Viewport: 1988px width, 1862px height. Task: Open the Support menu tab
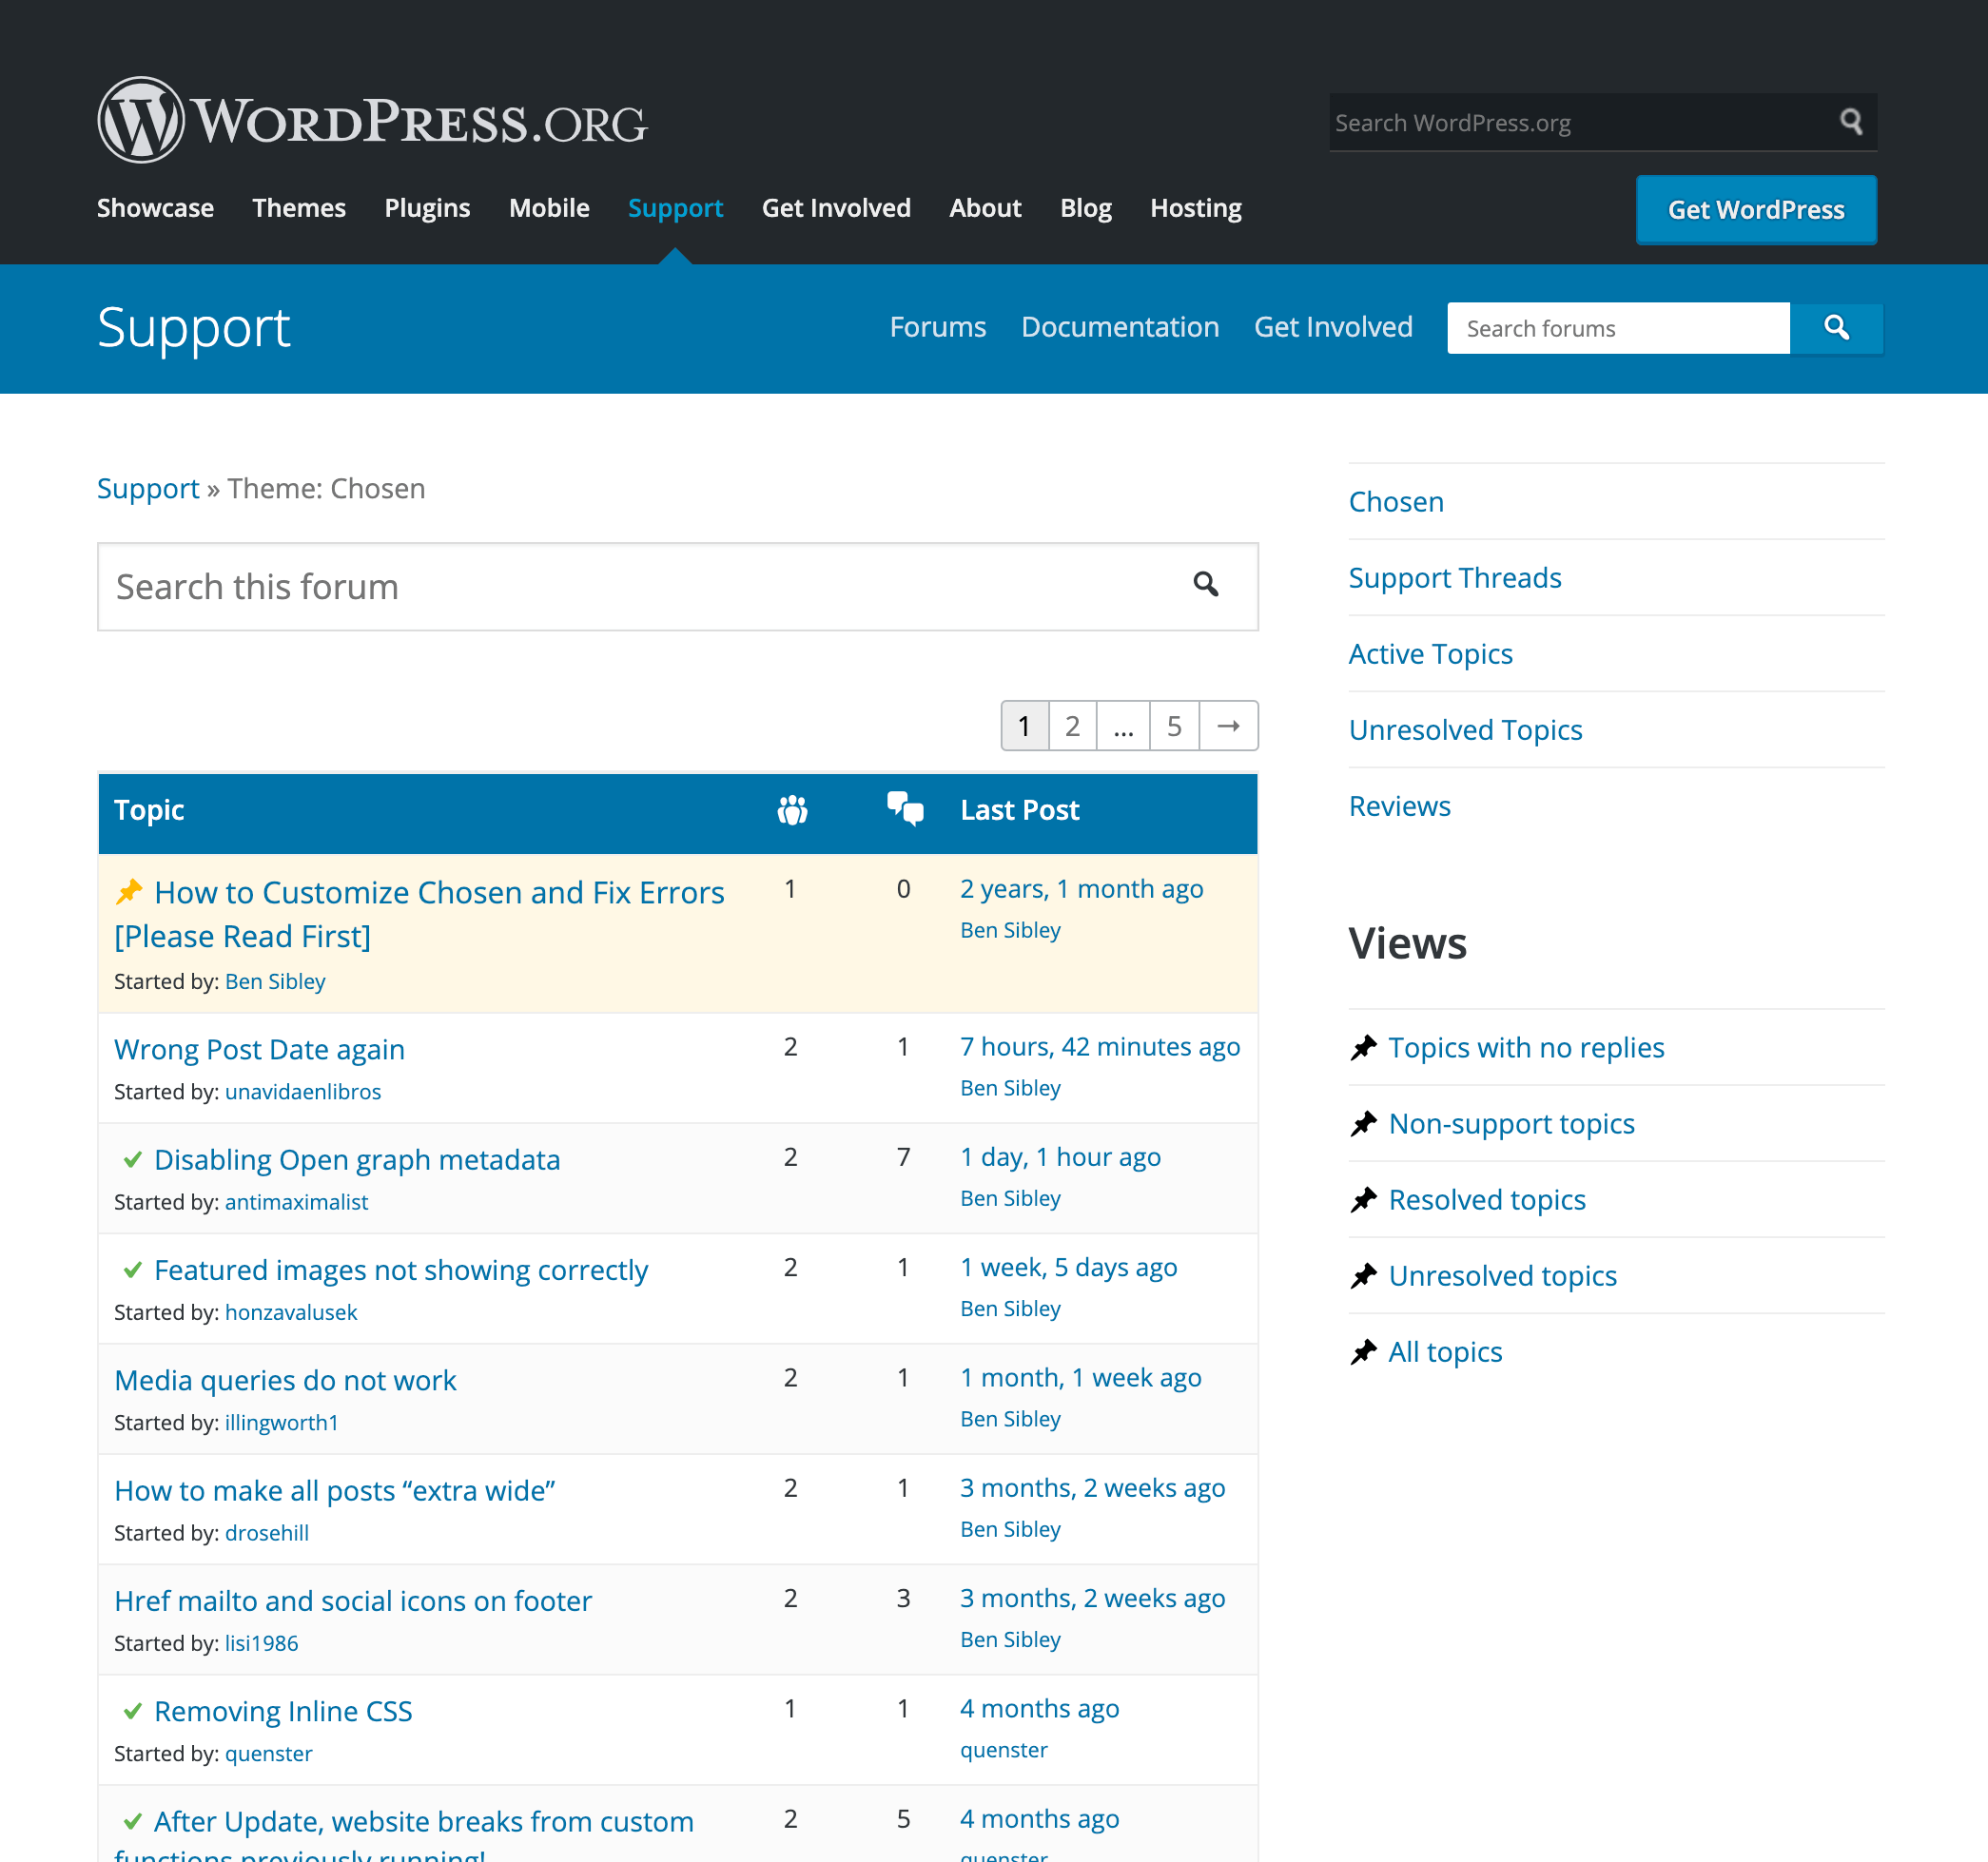(x=673, y=208)
